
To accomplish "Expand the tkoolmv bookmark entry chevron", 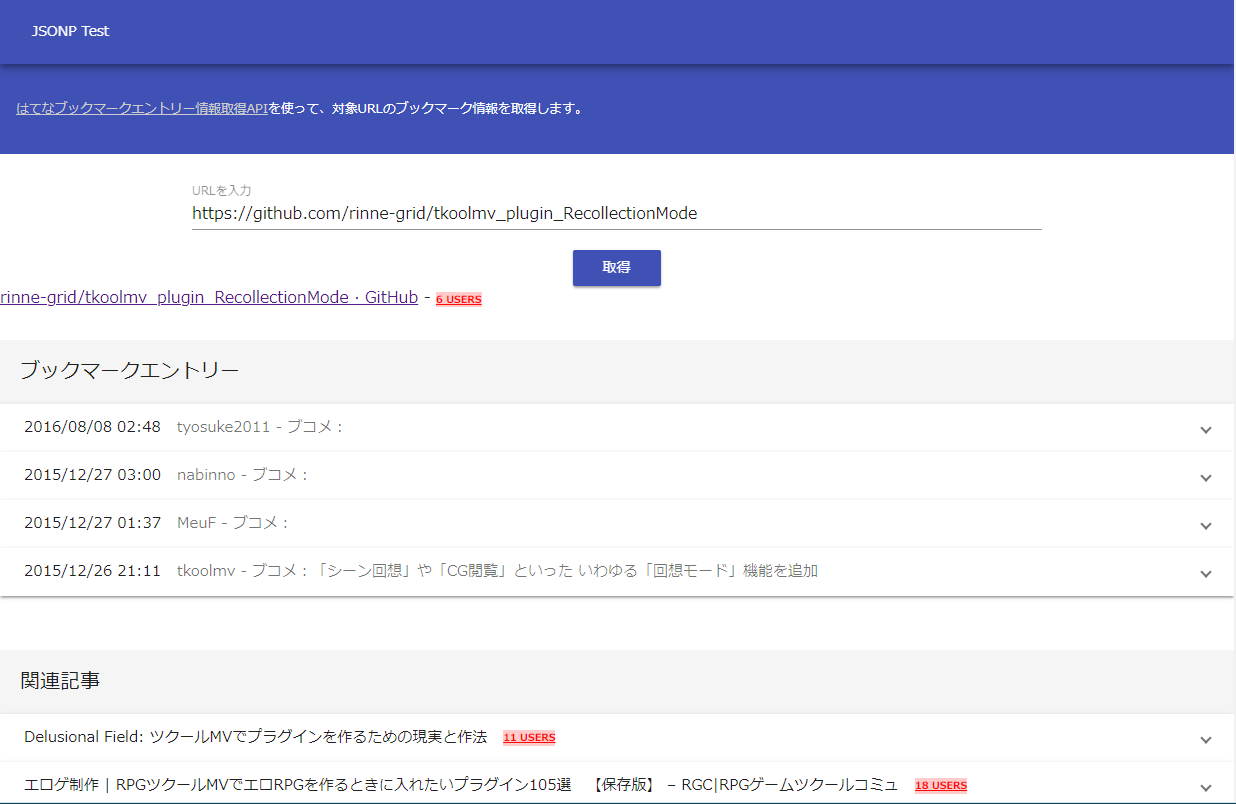I will click(1205, 573).
